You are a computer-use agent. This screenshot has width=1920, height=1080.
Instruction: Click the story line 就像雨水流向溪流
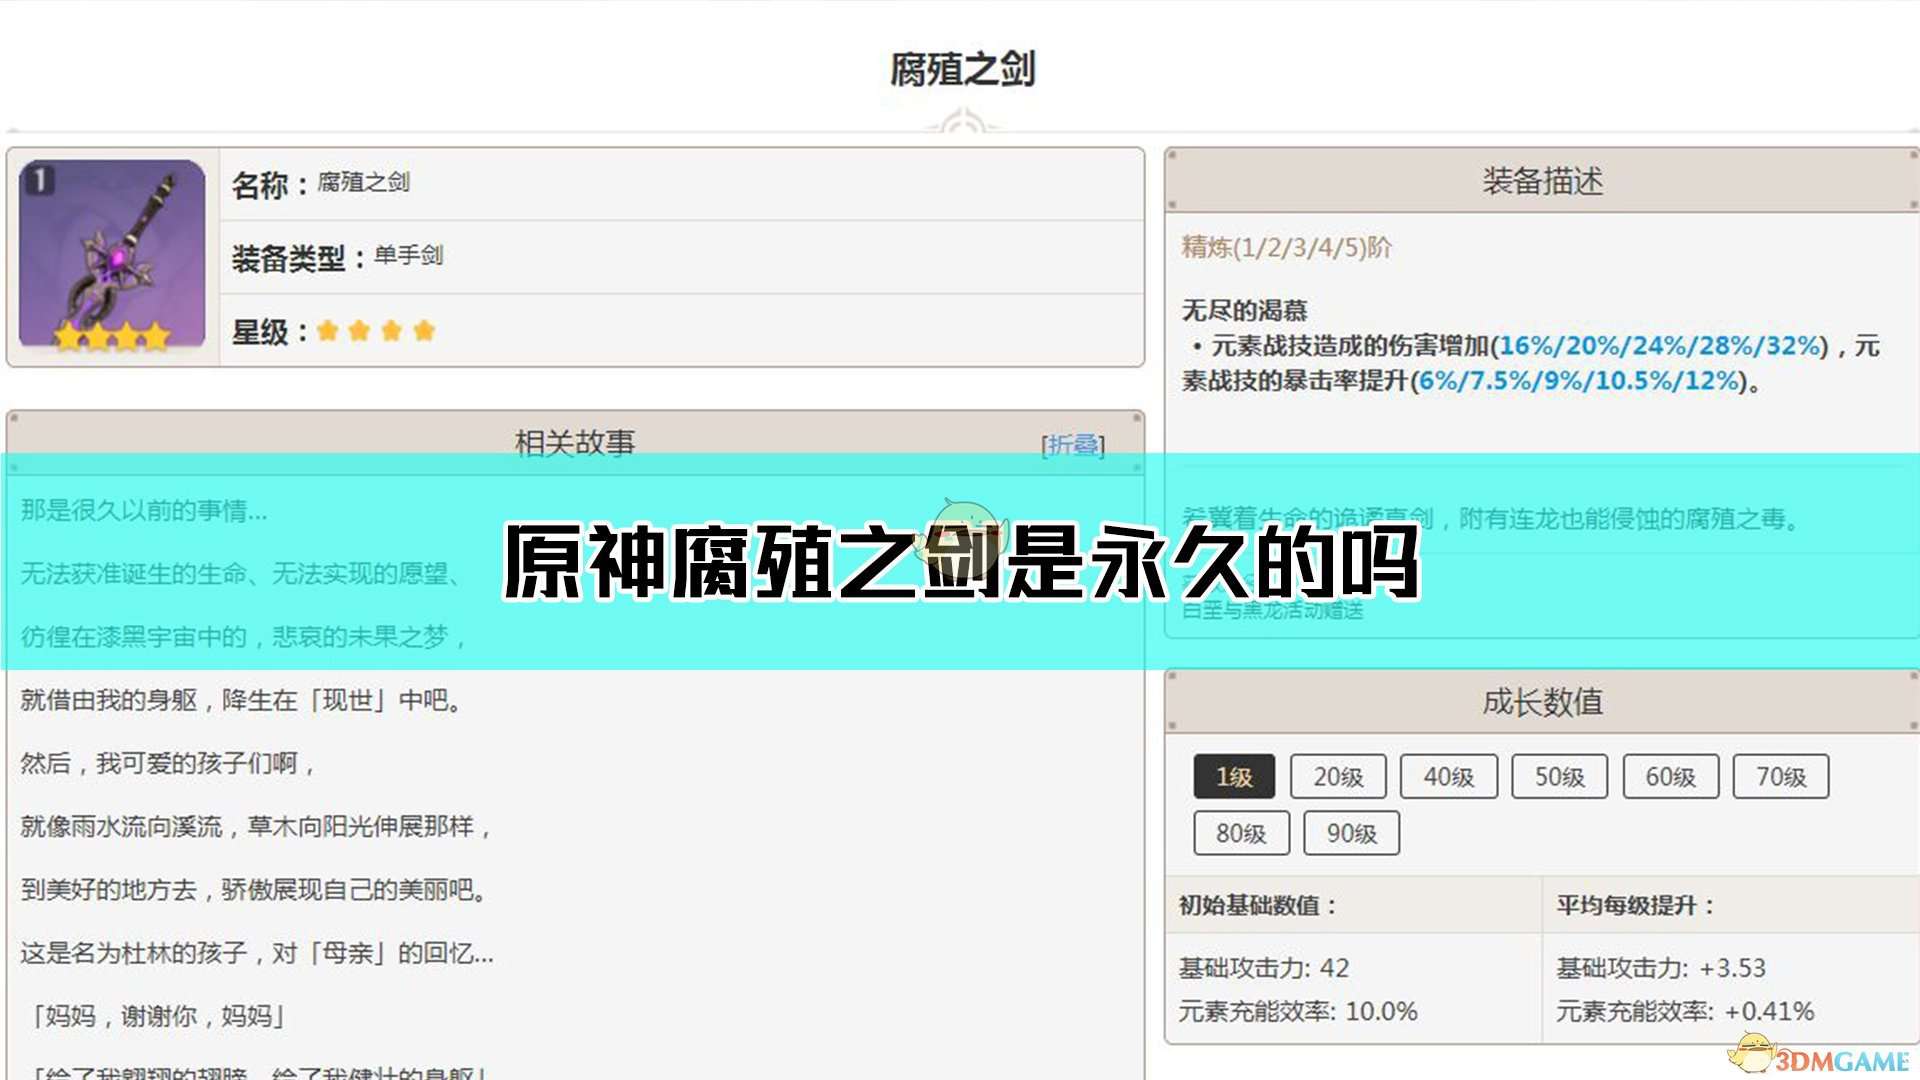coord(256,826)
